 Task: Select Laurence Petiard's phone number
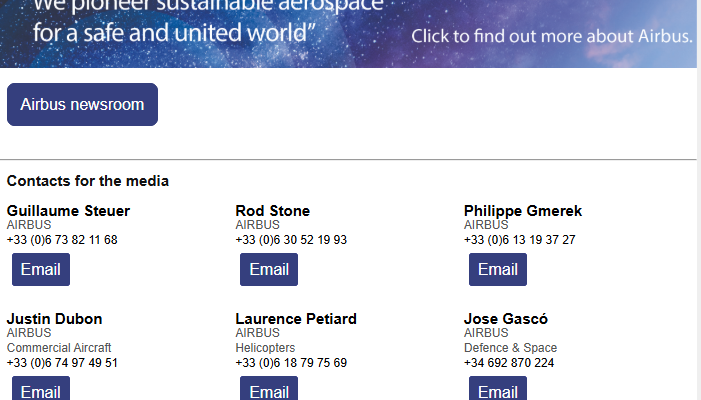tap(291, 363)
